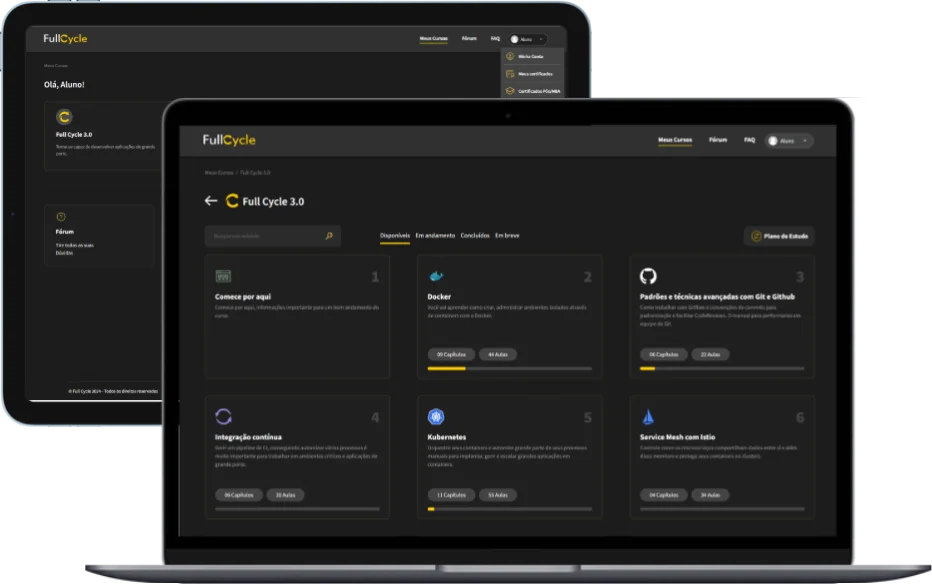Switch to the Em andamento tab
The image size is (932, 584).
coord(435,236)
